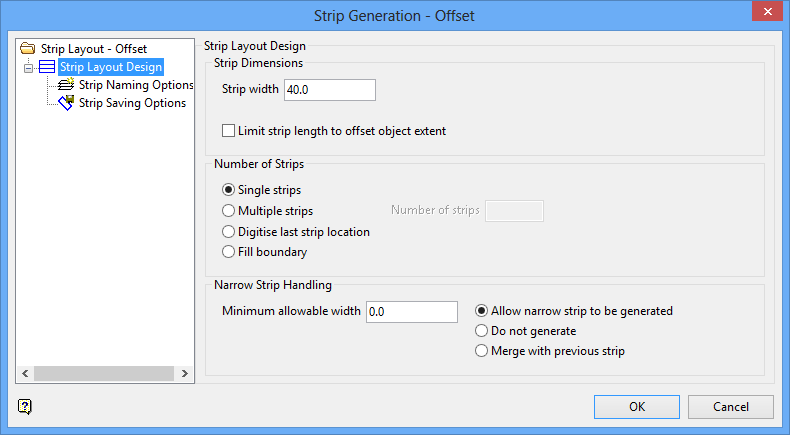
Task: Click the Strip Layout Design grid icon
Action: click(x=47, y=67)
